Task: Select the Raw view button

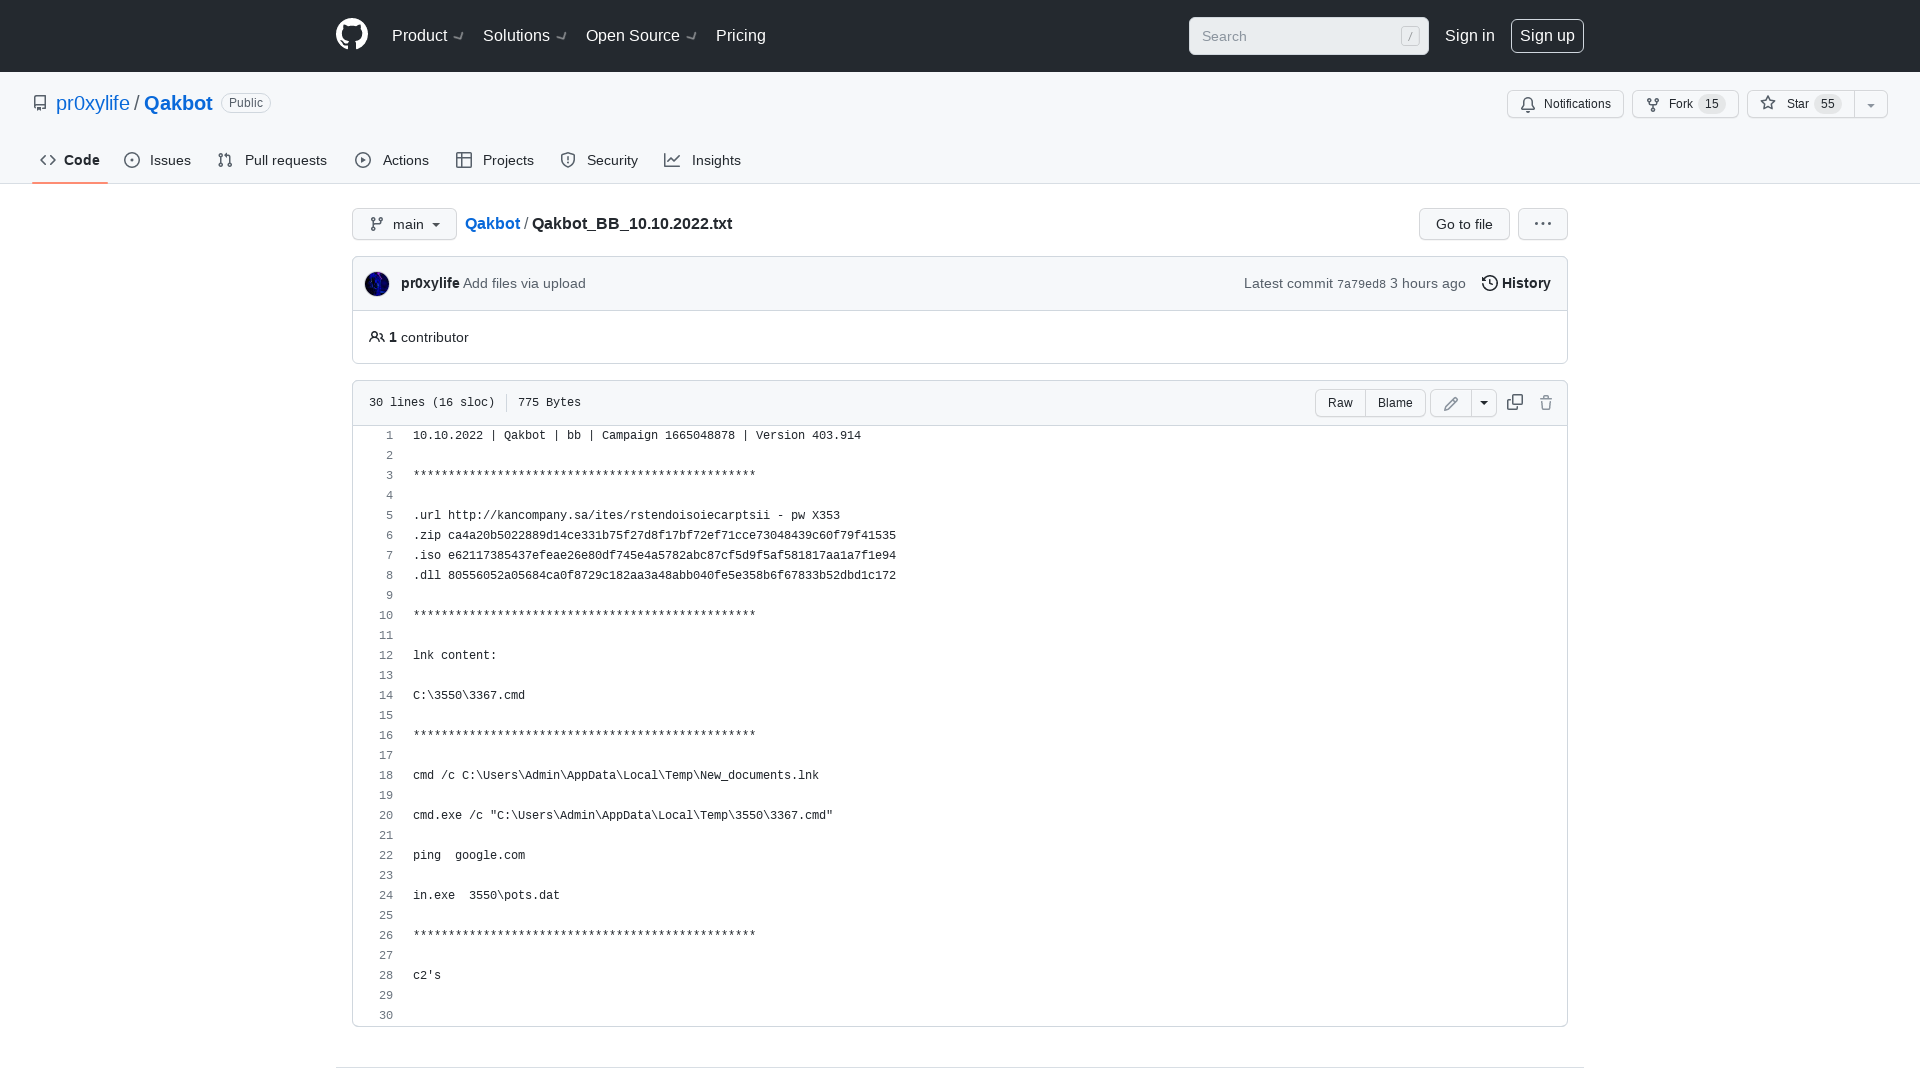Action: pyautogui.click(x=1340, y=403)
